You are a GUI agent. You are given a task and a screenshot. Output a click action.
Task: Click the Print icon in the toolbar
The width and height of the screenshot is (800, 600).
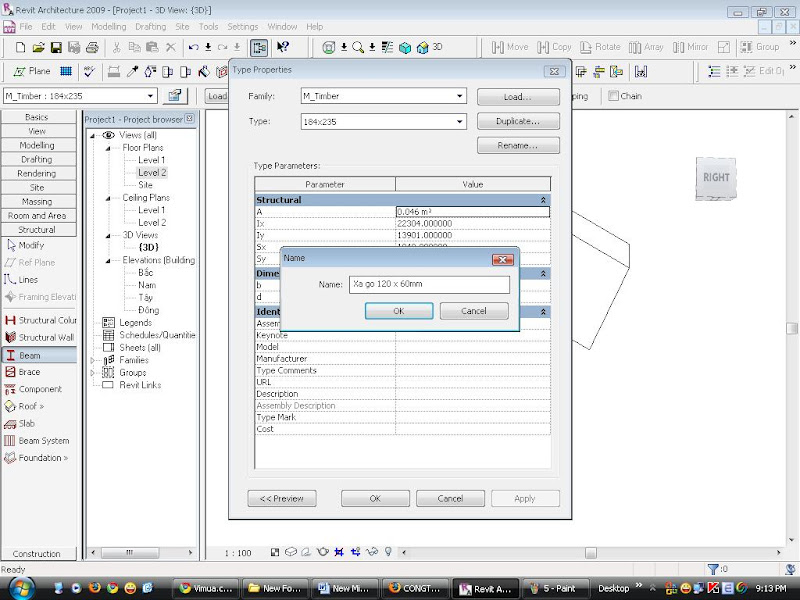[x=92, y=47]
